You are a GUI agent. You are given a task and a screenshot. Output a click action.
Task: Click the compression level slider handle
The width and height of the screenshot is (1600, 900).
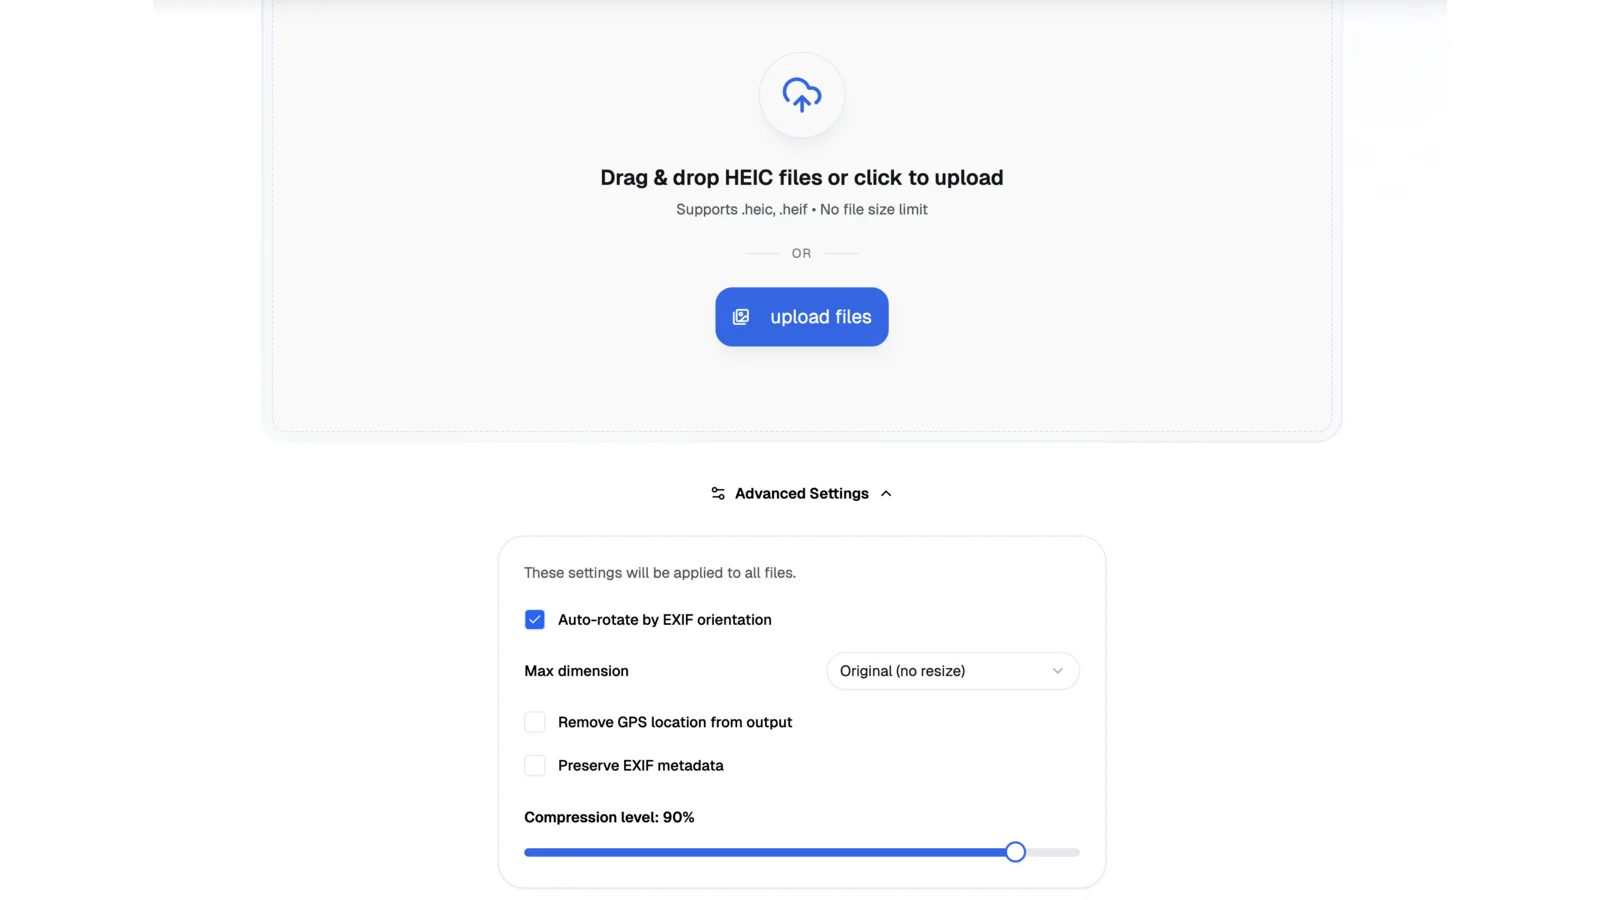[x=1015, y=852]
